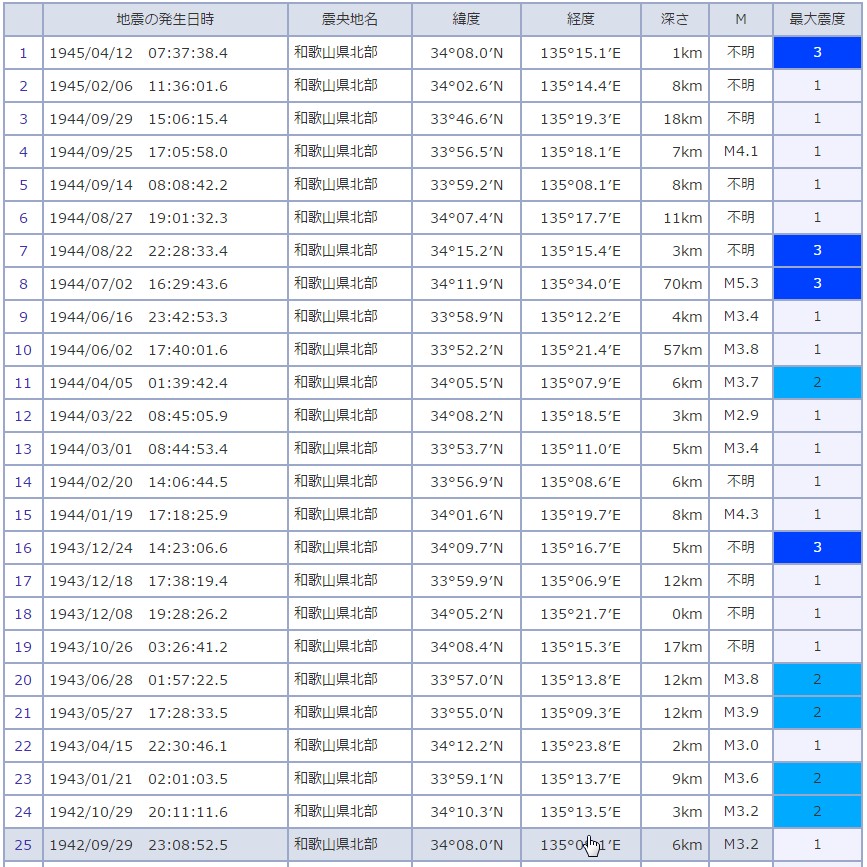Viewport: 867px width, 867px height.
Task: Click magnitude M3.0 cell
Action: pyautogui.click(x=741, y=746)
